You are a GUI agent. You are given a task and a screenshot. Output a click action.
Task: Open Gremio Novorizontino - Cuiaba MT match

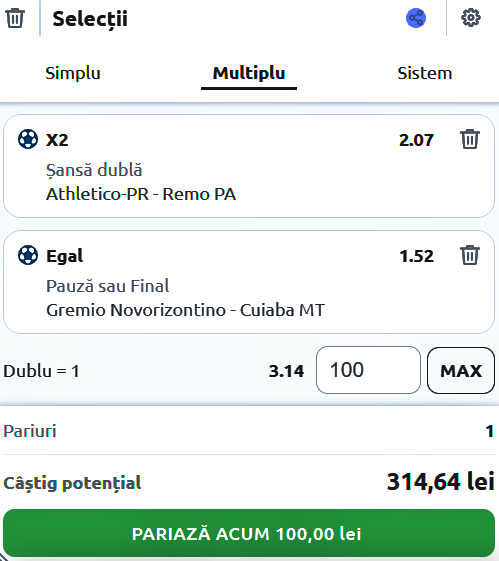185,310
